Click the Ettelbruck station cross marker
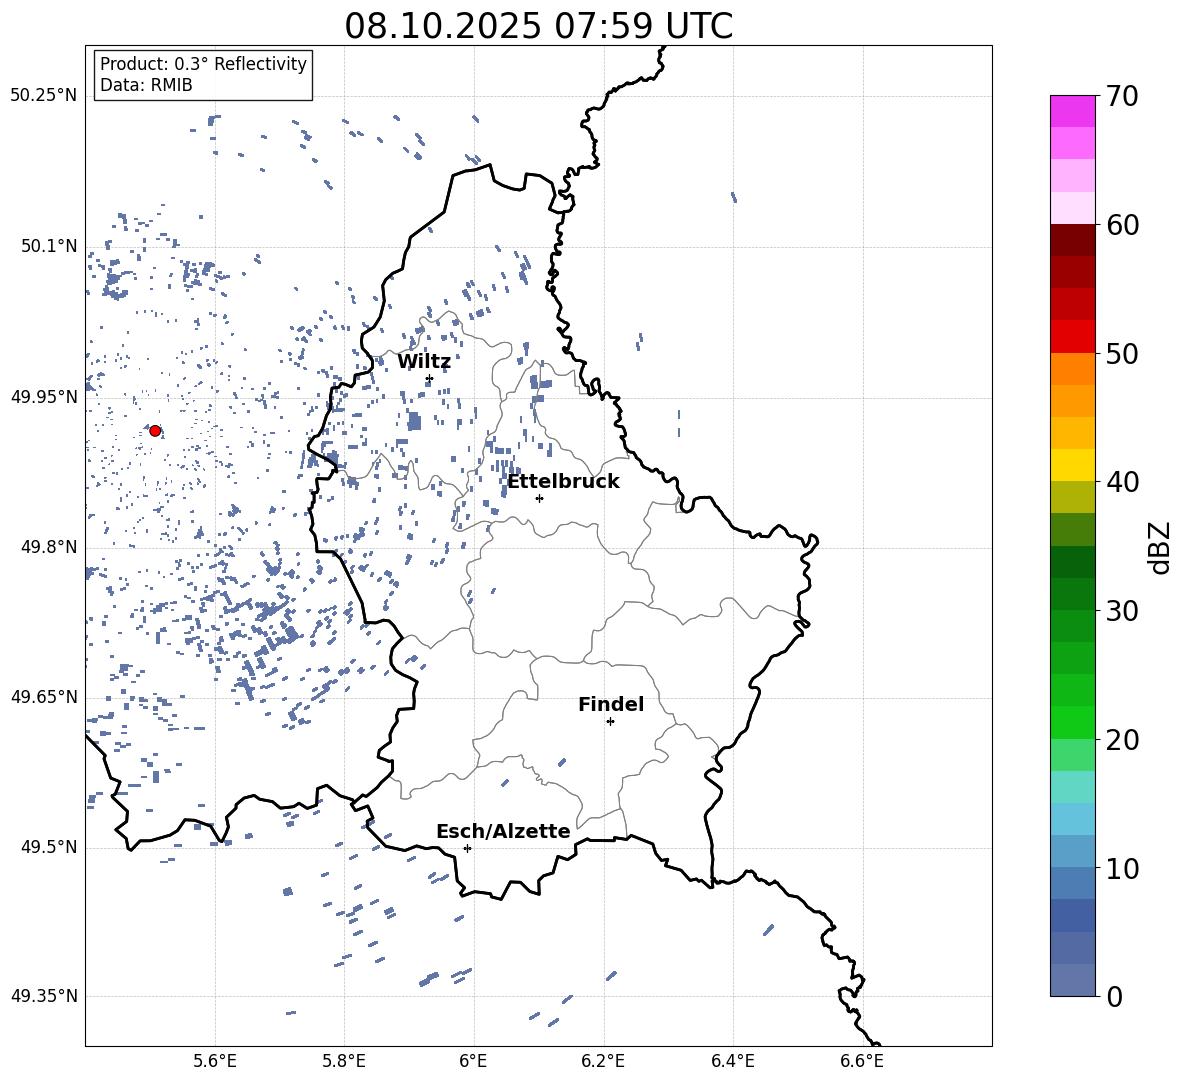1184x1081 pixels. click(x=539, y=498)
